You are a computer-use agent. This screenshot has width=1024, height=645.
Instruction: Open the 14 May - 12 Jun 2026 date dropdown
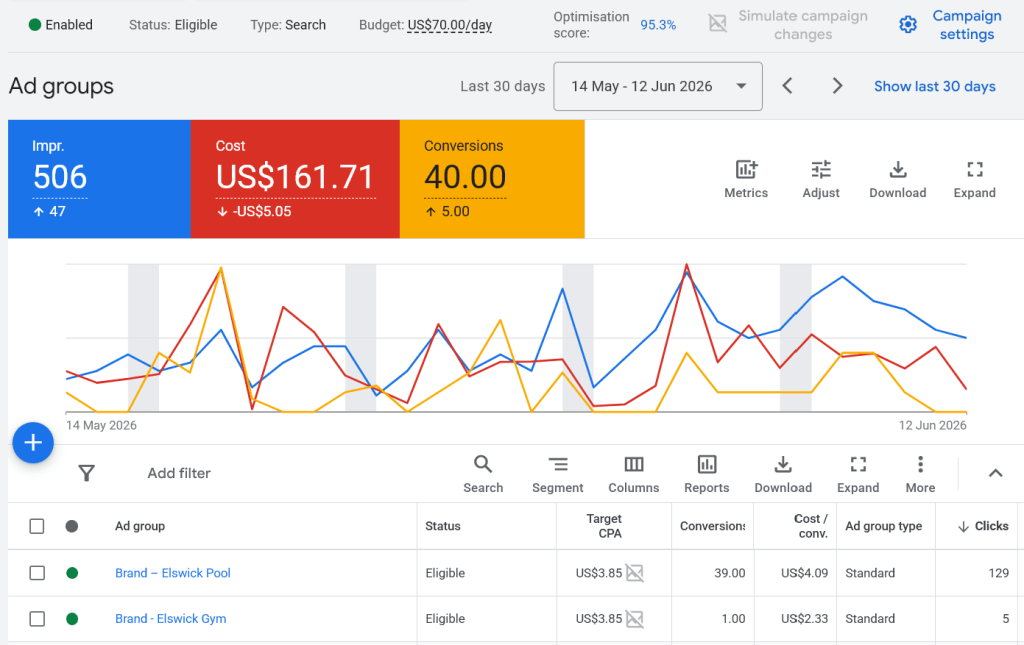pyautogui.click(x=658, y=86)
